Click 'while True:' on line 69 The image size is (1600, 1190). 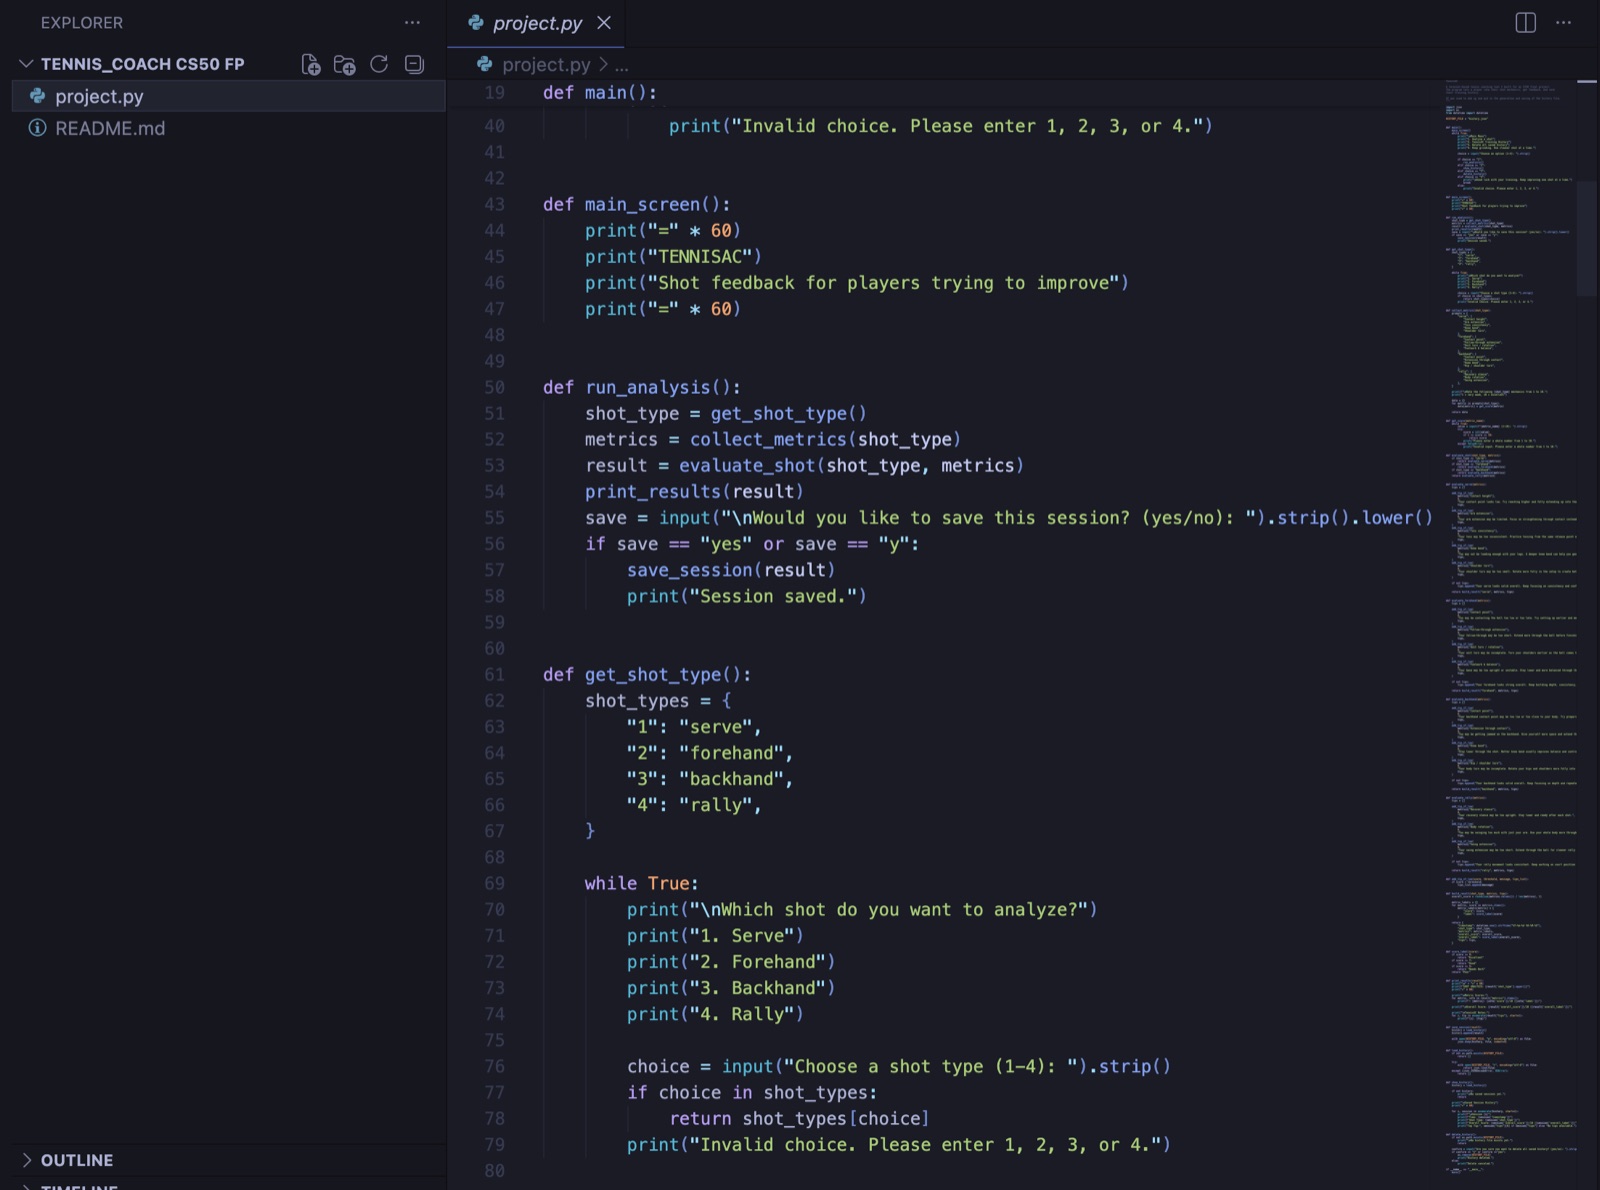tap(642, 883)
